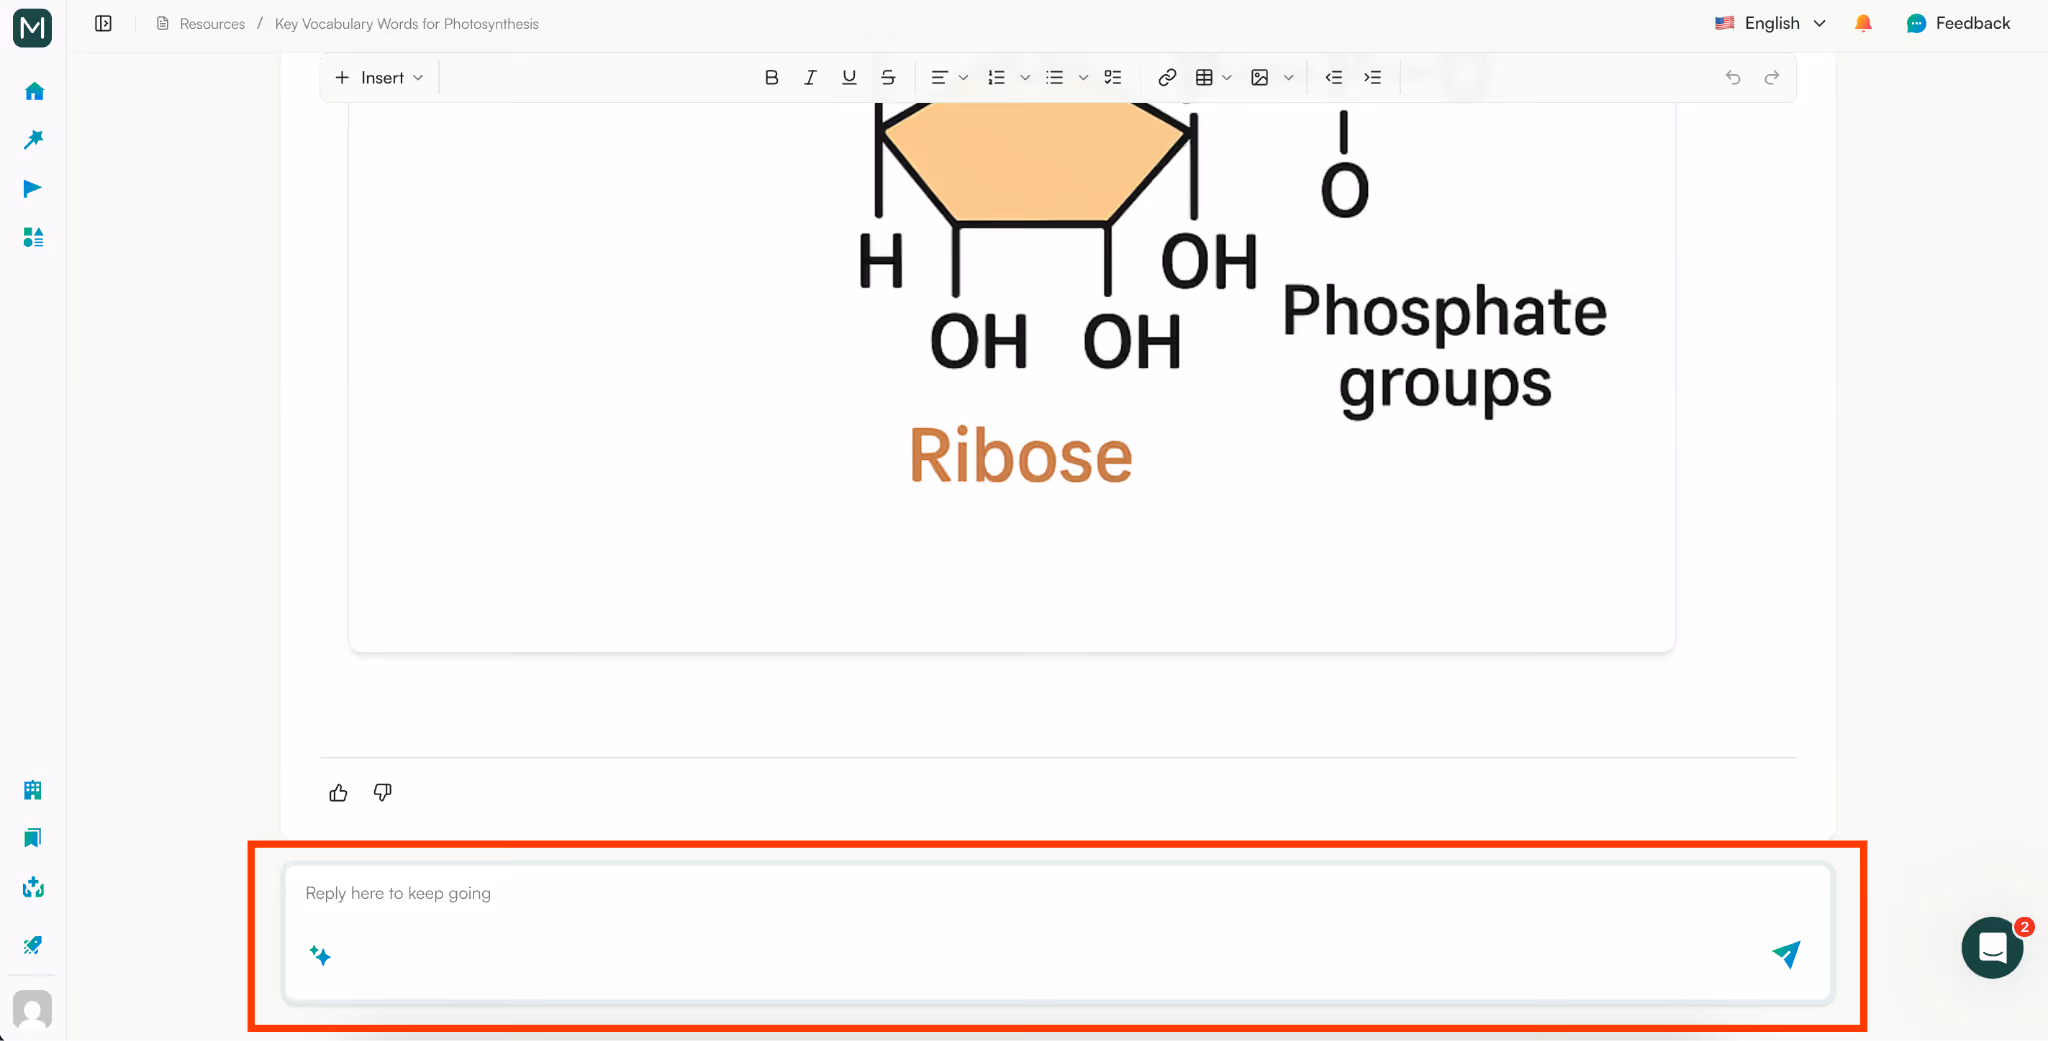Open the English language dropdown
2048x1041 pixels.
[1770, 22]
